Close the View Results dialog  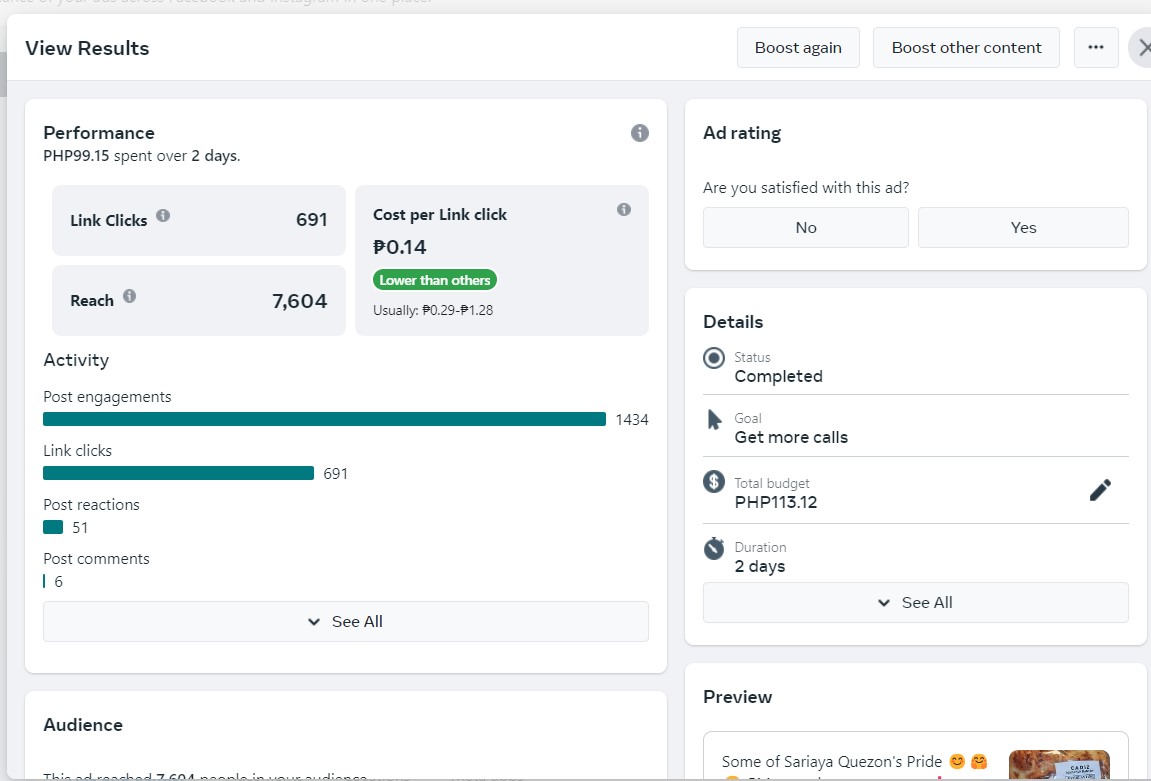coord(1142,48)
